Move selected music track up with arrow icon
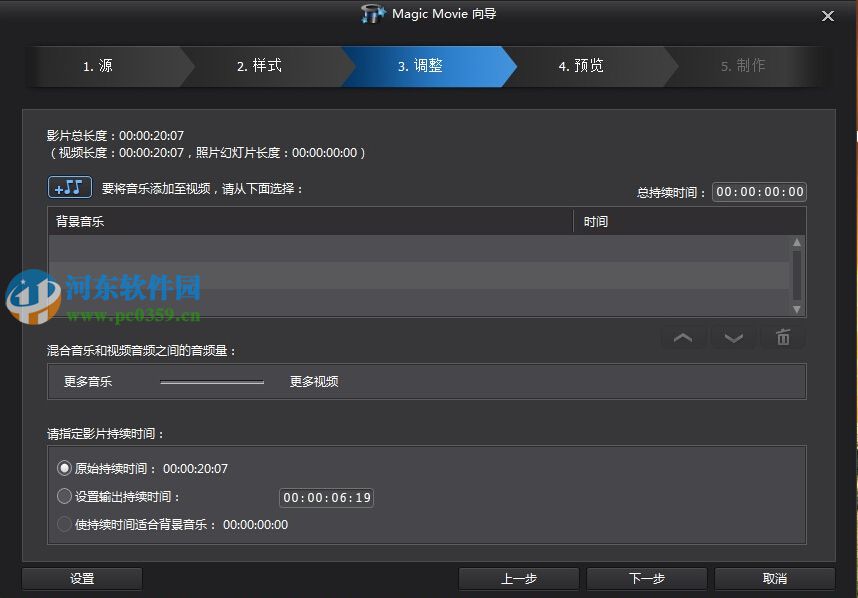Viewport: 858px width, 598px height. [x=683, y=338]
